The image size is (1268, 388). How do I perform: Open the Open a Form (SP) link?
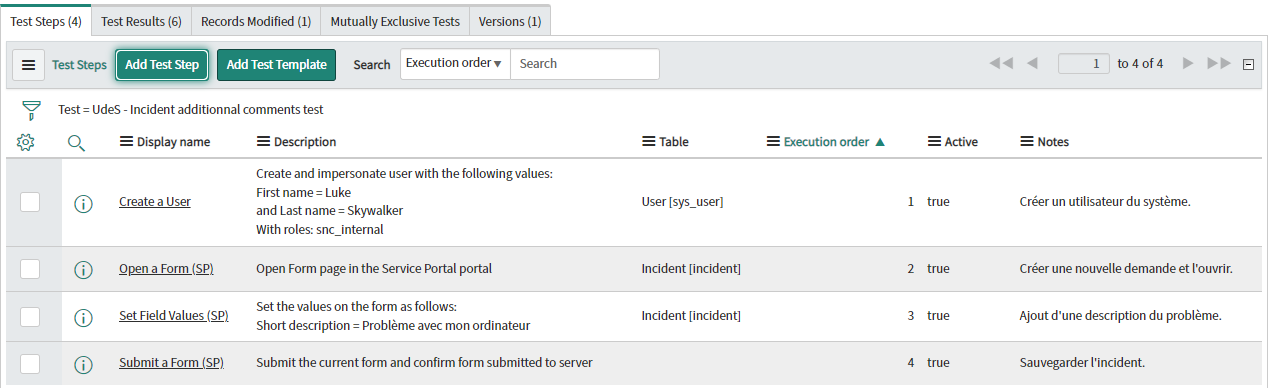coord(166,269)
